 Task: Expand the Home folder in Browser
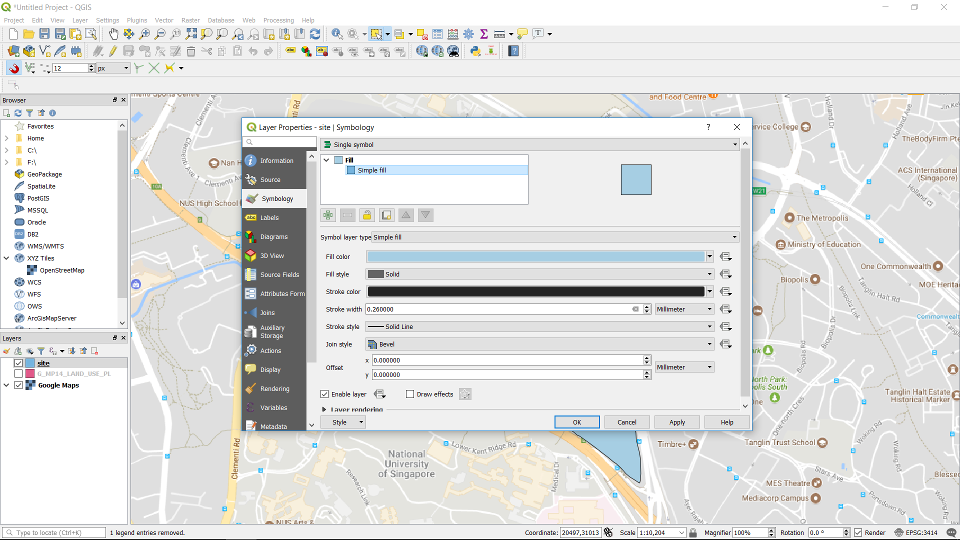click(7, 138)
